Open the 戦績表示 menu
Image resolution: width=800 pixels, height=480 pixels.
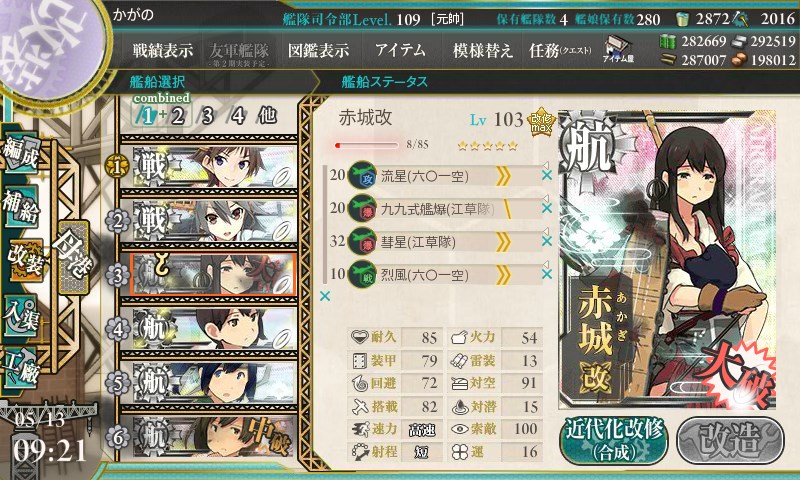[163, 50]
